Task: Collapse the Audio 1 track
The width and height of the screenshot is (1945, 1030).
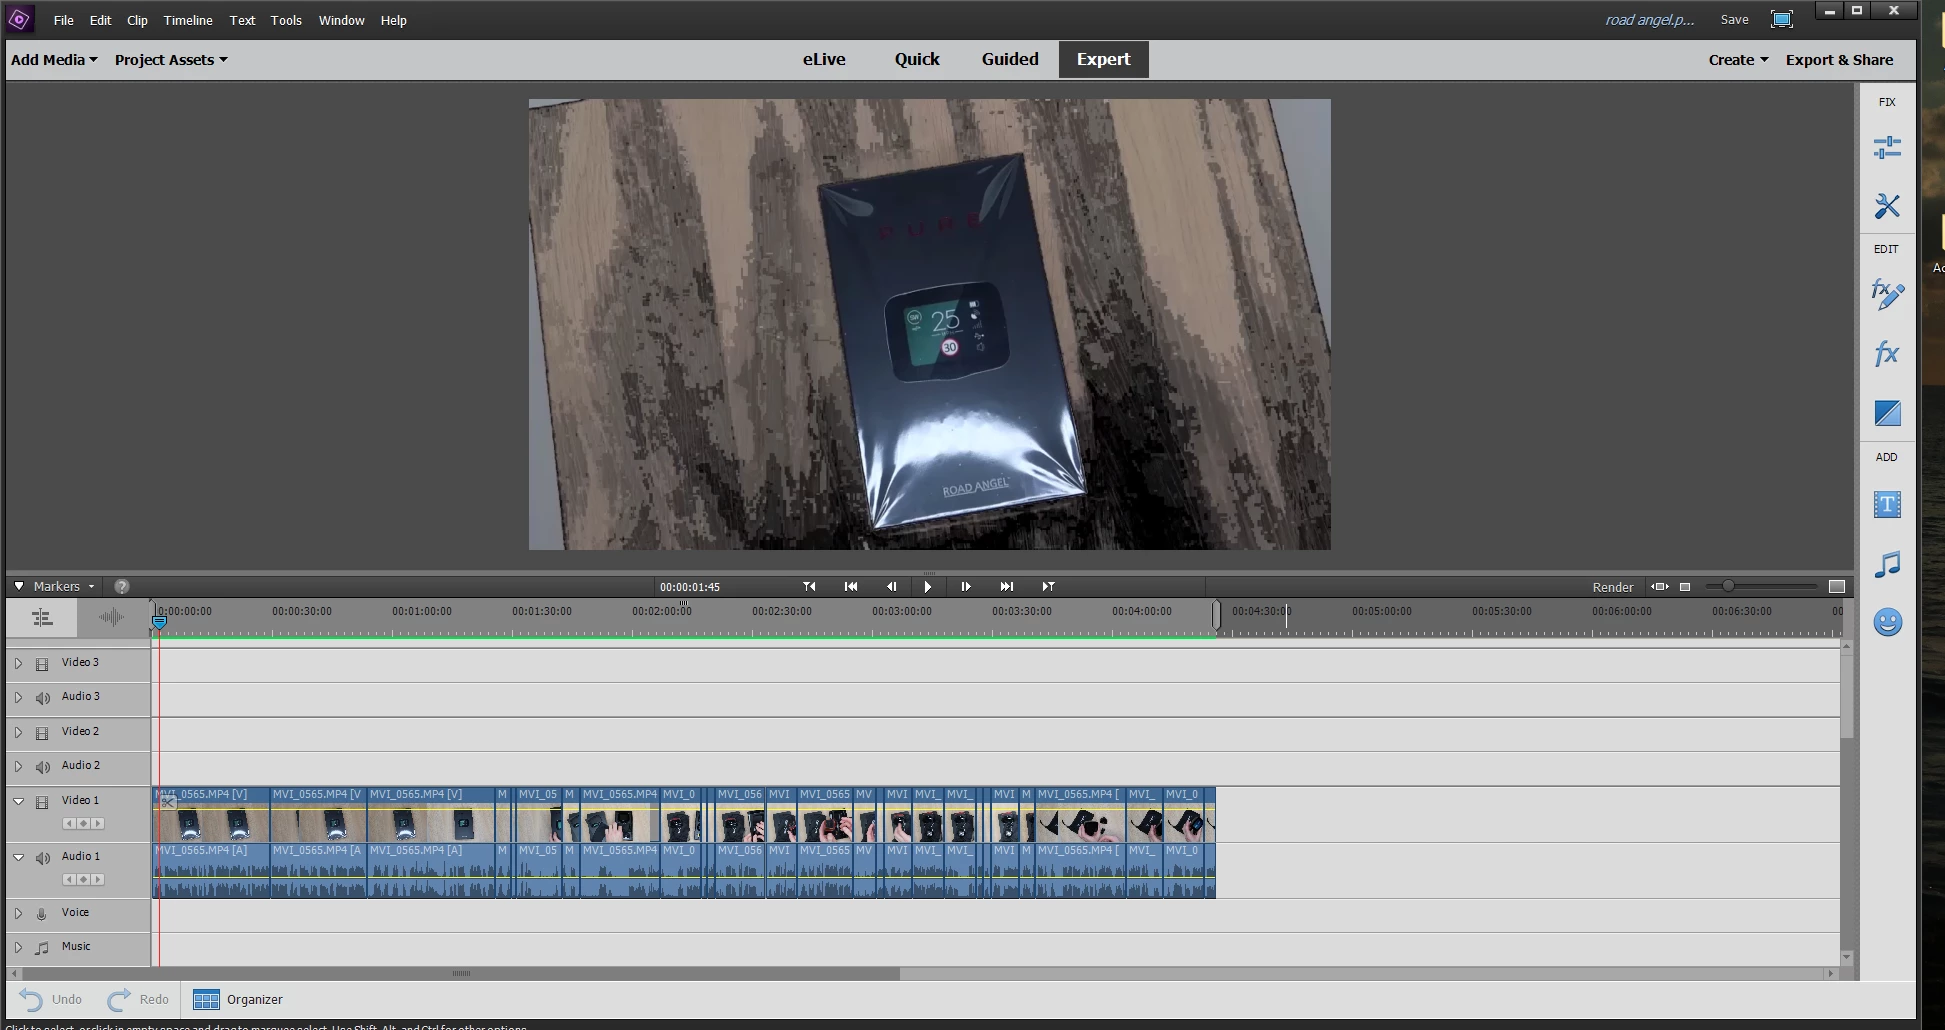Action: pos(18,857)
